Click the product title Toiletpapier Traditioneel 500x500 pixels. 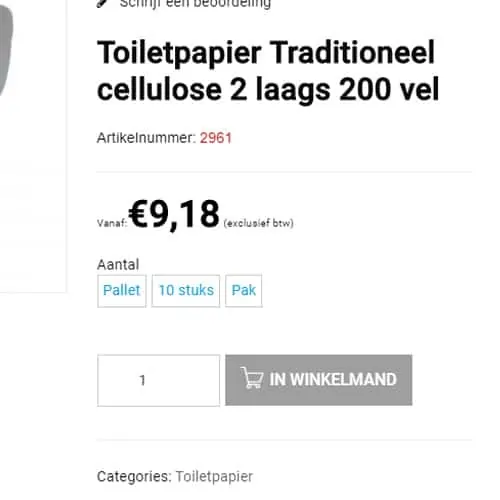click(266, 53)
